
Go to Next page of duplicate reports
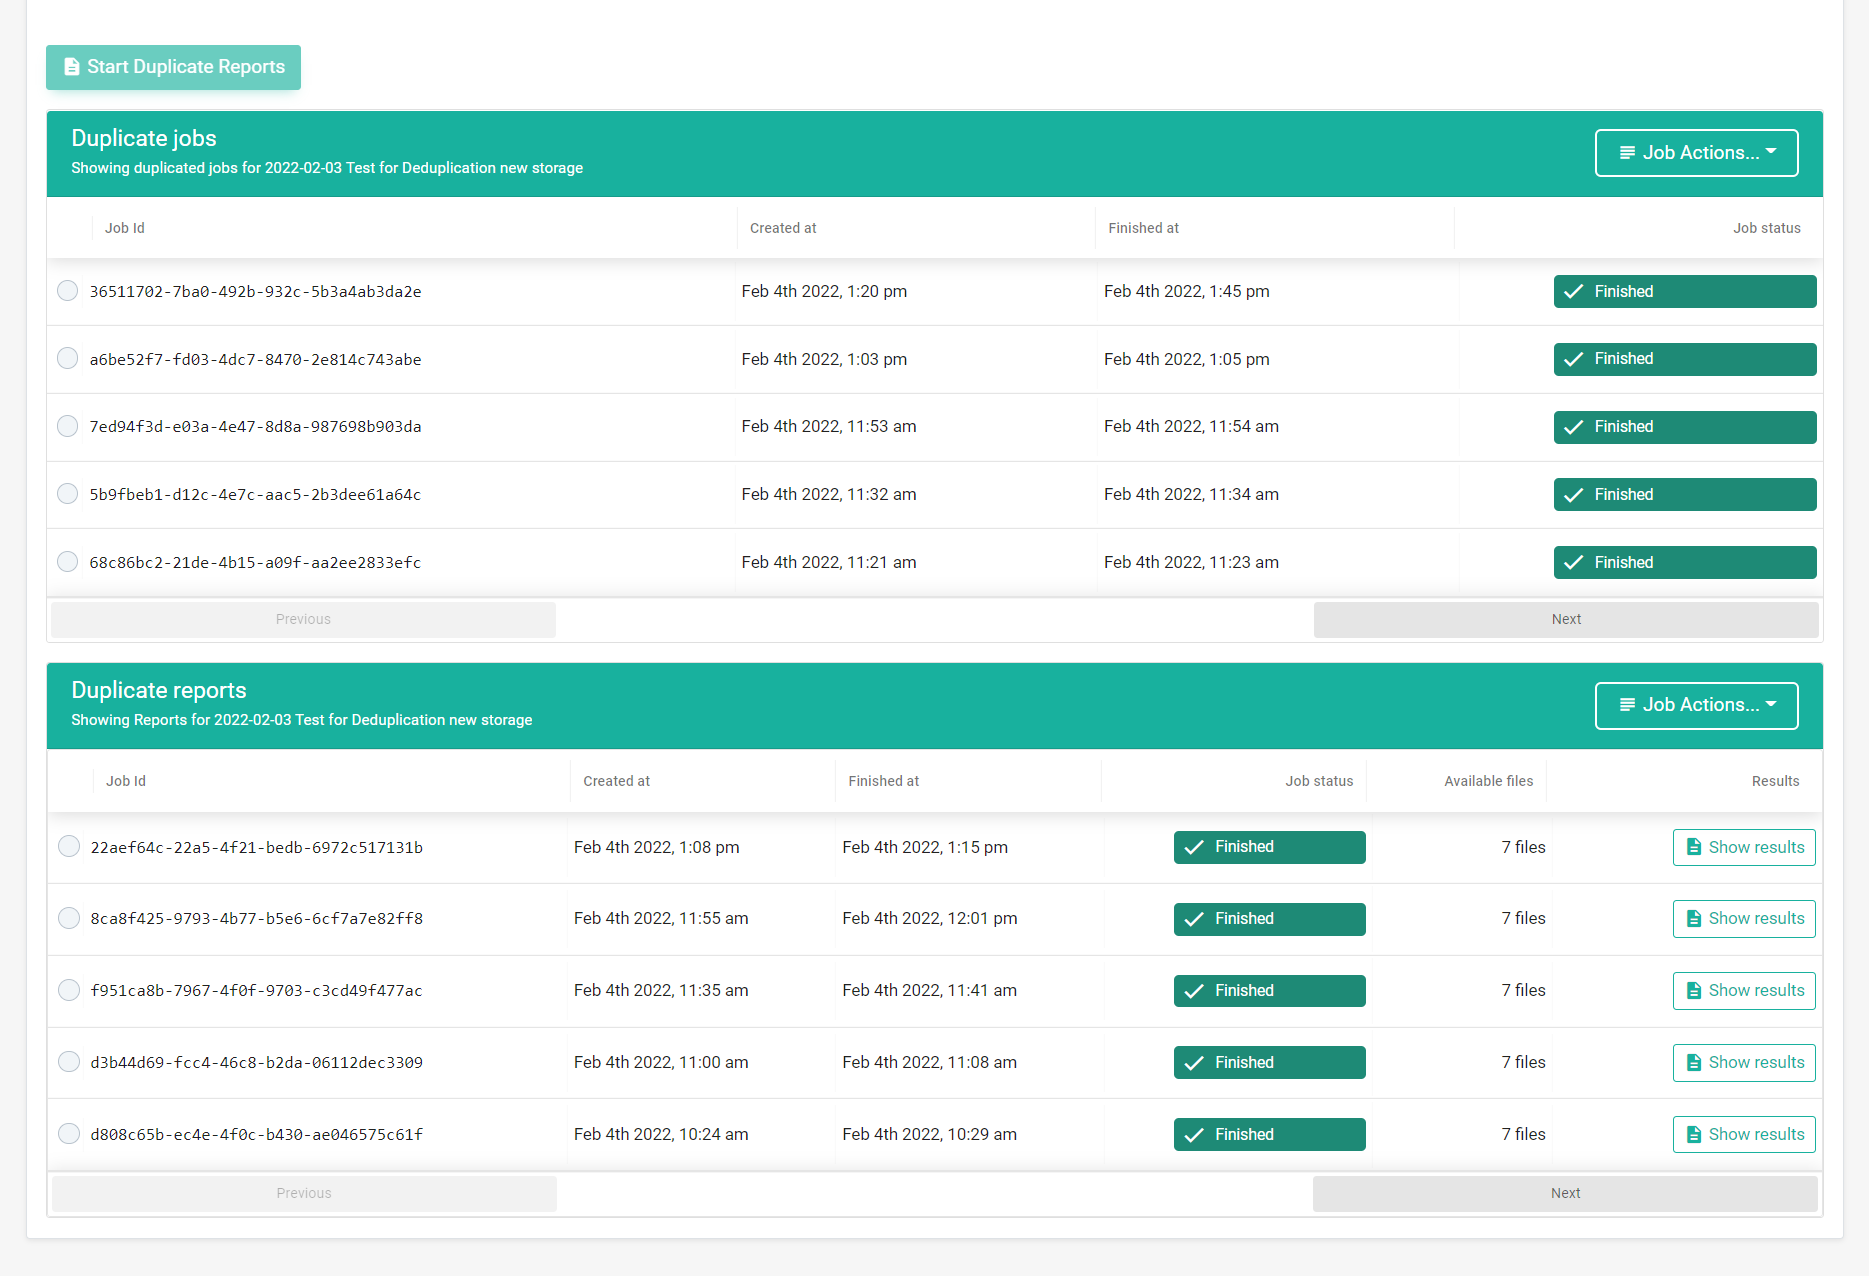pyautogui.click(x=1565, y=1193)
